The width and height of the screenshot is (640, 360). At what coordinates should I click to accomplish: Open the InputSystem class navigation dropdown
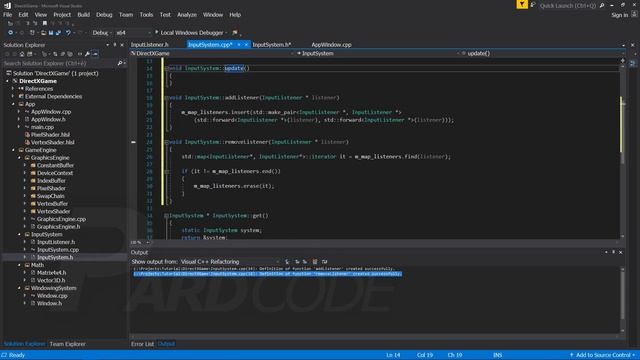point(378,53)
